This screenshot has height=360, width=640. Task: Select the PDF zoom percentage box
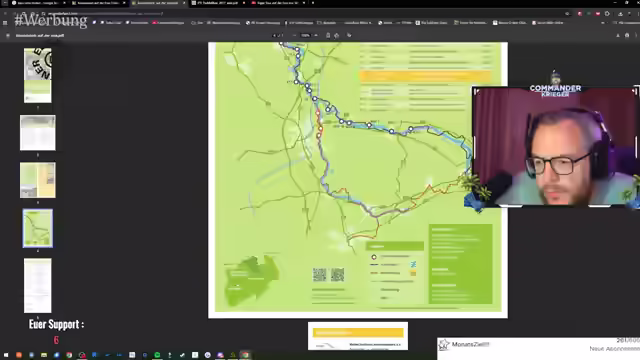(x=306, y=36)
